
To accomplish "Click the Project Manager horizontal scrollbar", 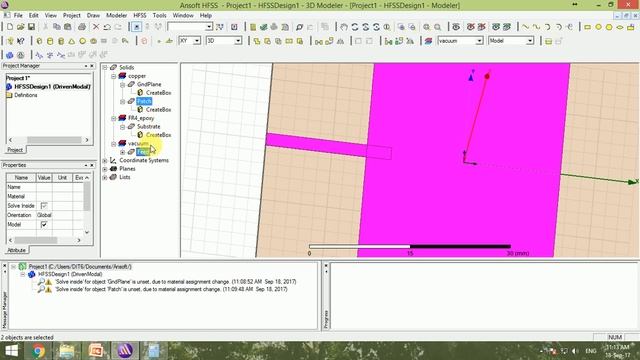I will (x=49, y=140).
